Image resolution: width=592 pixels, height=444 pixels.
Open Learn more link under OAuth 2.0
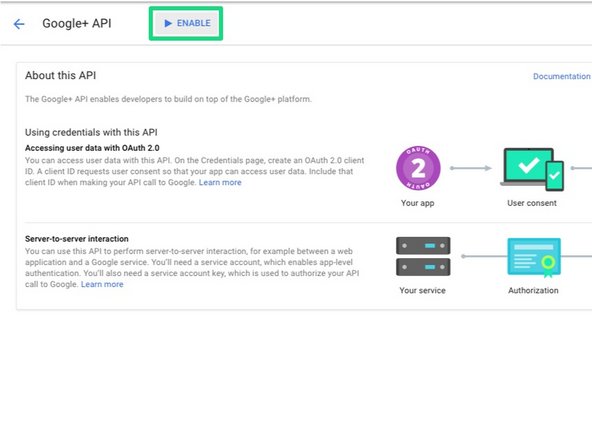220,182
